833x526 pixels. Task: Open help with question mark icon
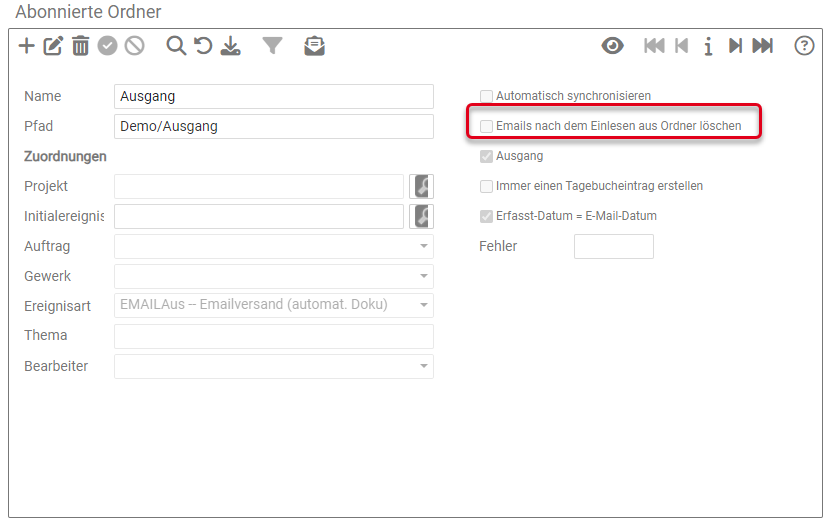coord(804,46)
